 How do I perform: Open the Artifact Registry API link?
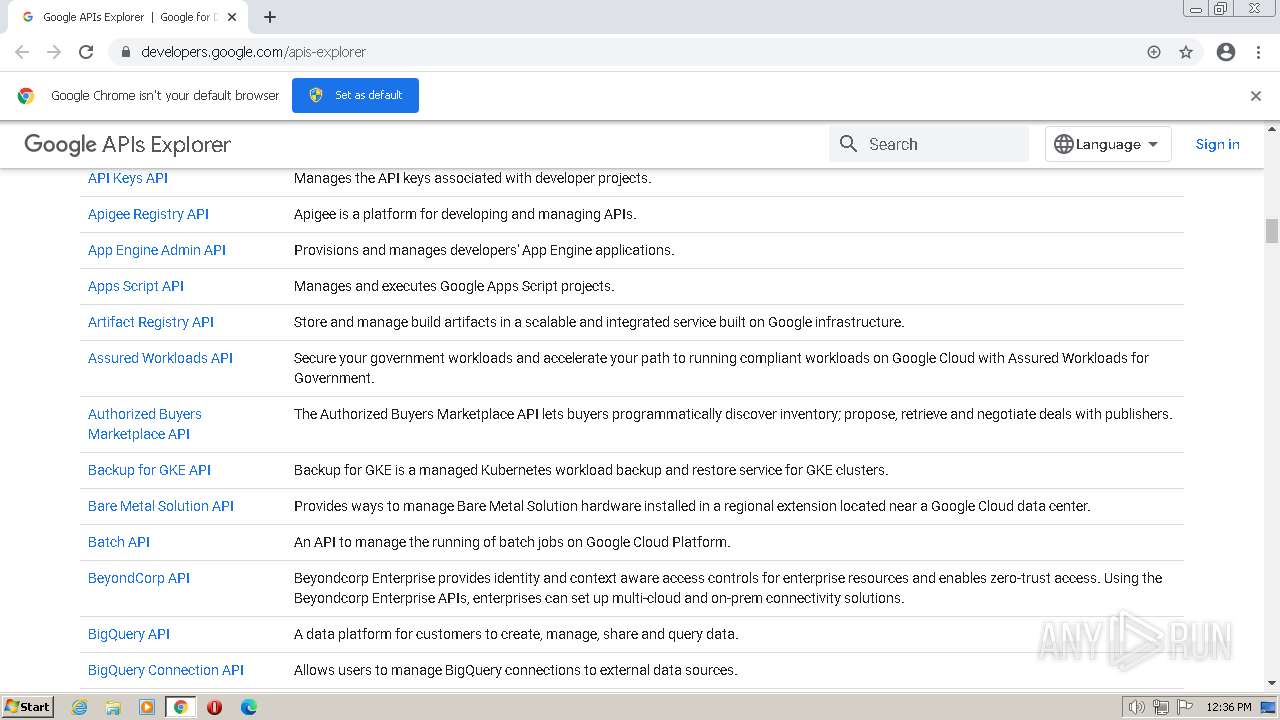pyautogui.click(x=151, y=322)
